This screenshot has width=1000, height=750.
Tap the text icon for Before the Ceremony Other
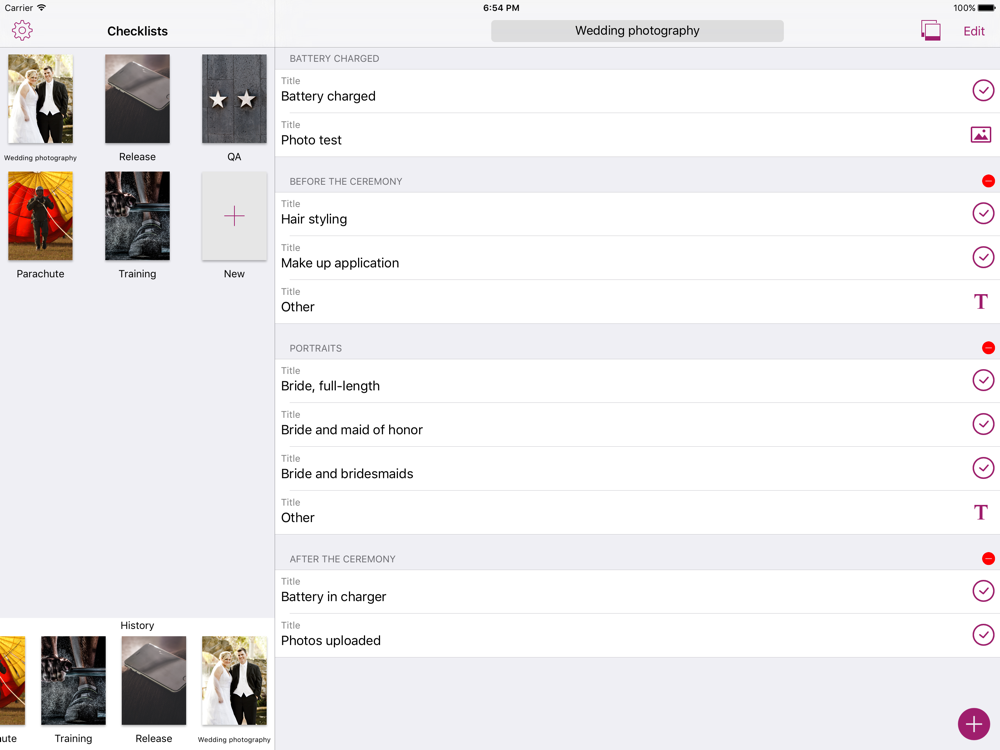(981, 301)
